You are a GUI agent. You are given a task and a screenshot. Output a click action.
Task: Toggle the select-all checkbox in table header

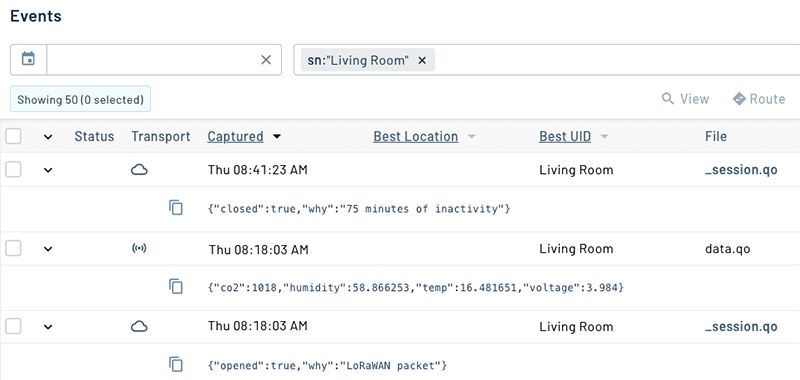pos(13,136)
